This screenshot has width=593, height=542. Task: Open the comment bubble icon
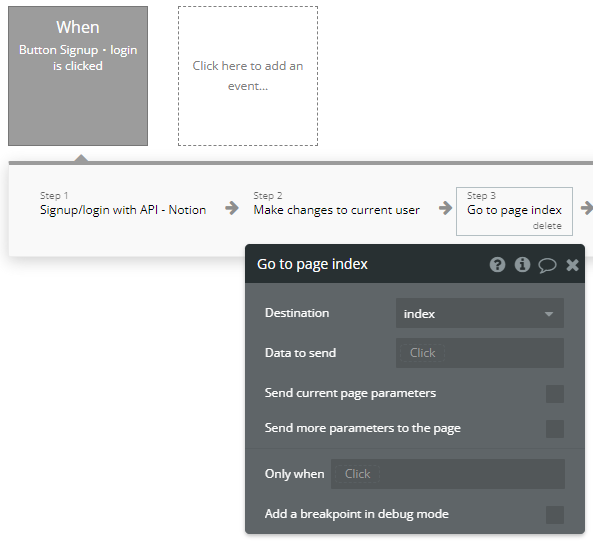[x=547, y=265]
